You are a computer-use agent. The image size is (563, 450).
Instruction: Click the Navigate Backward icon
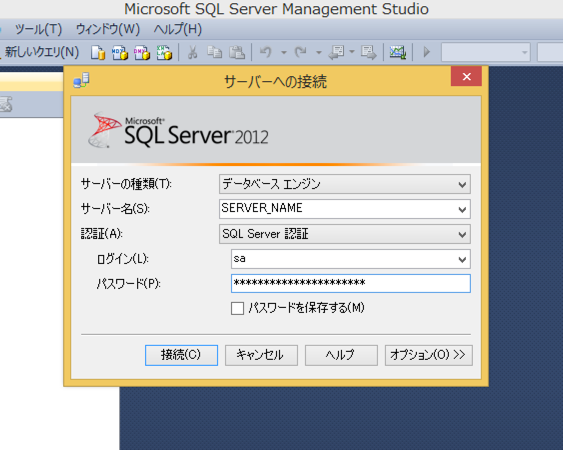[336, 53]
